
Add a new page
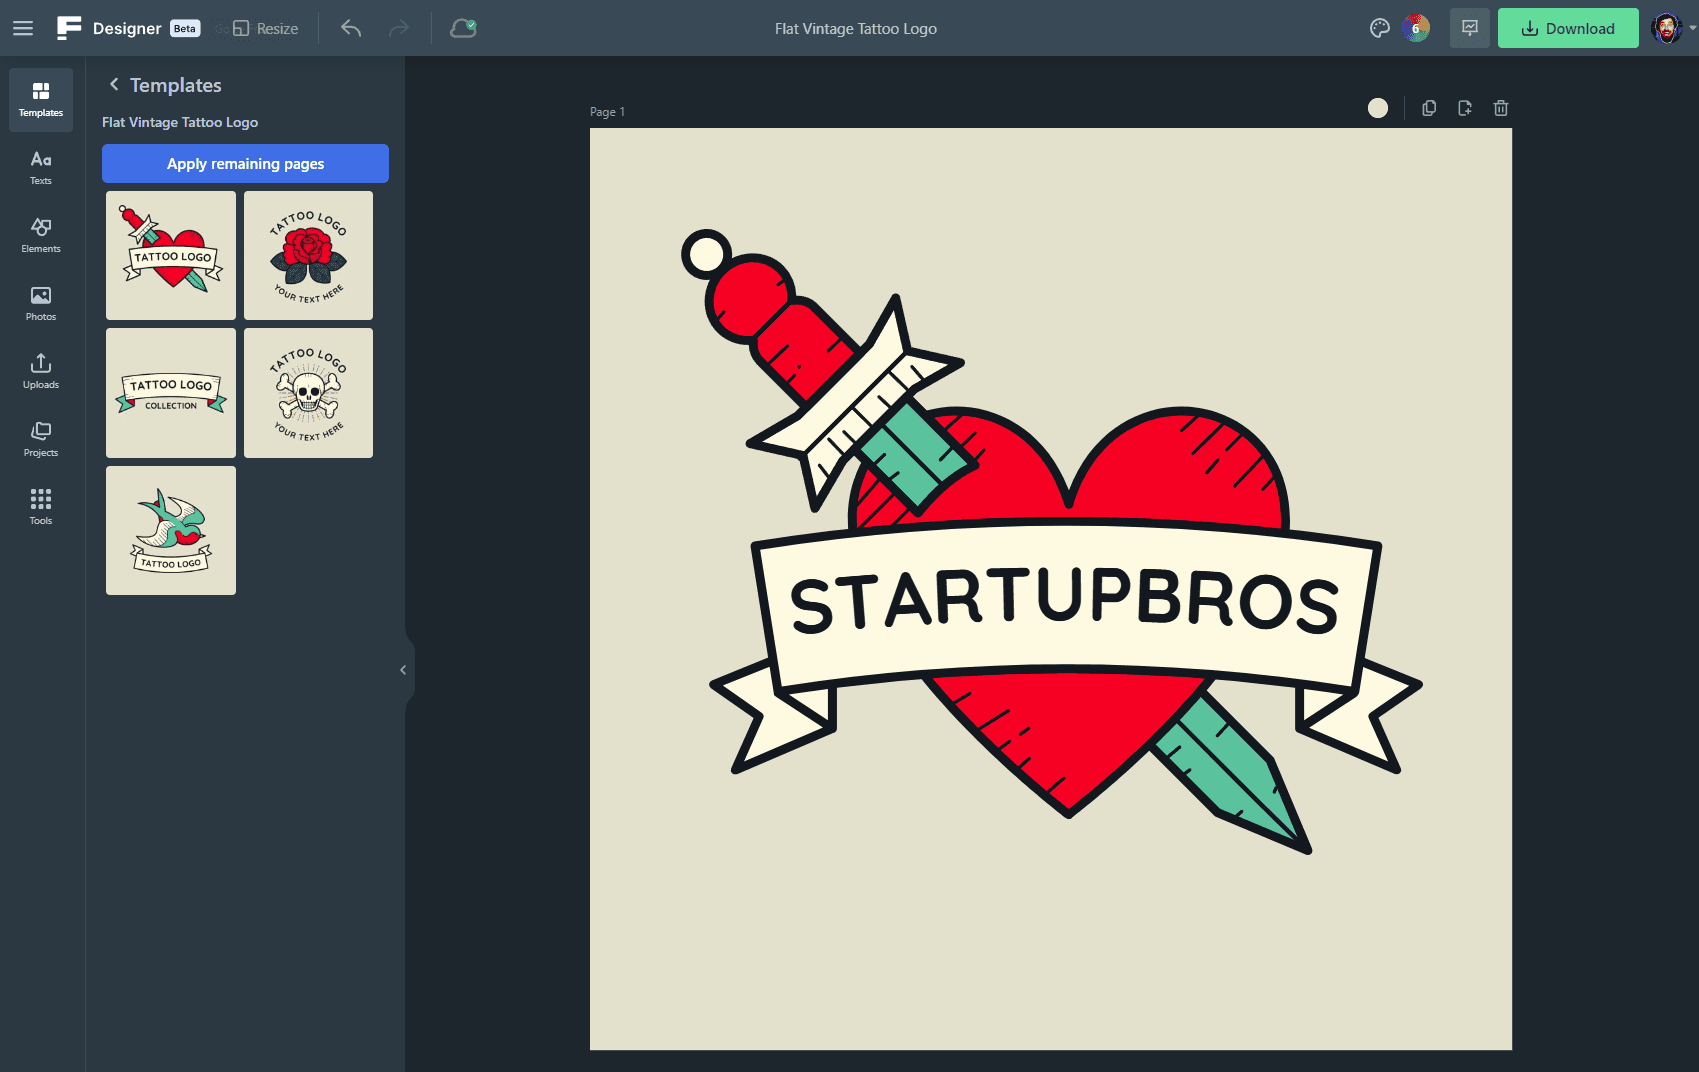pos(1465,108)
